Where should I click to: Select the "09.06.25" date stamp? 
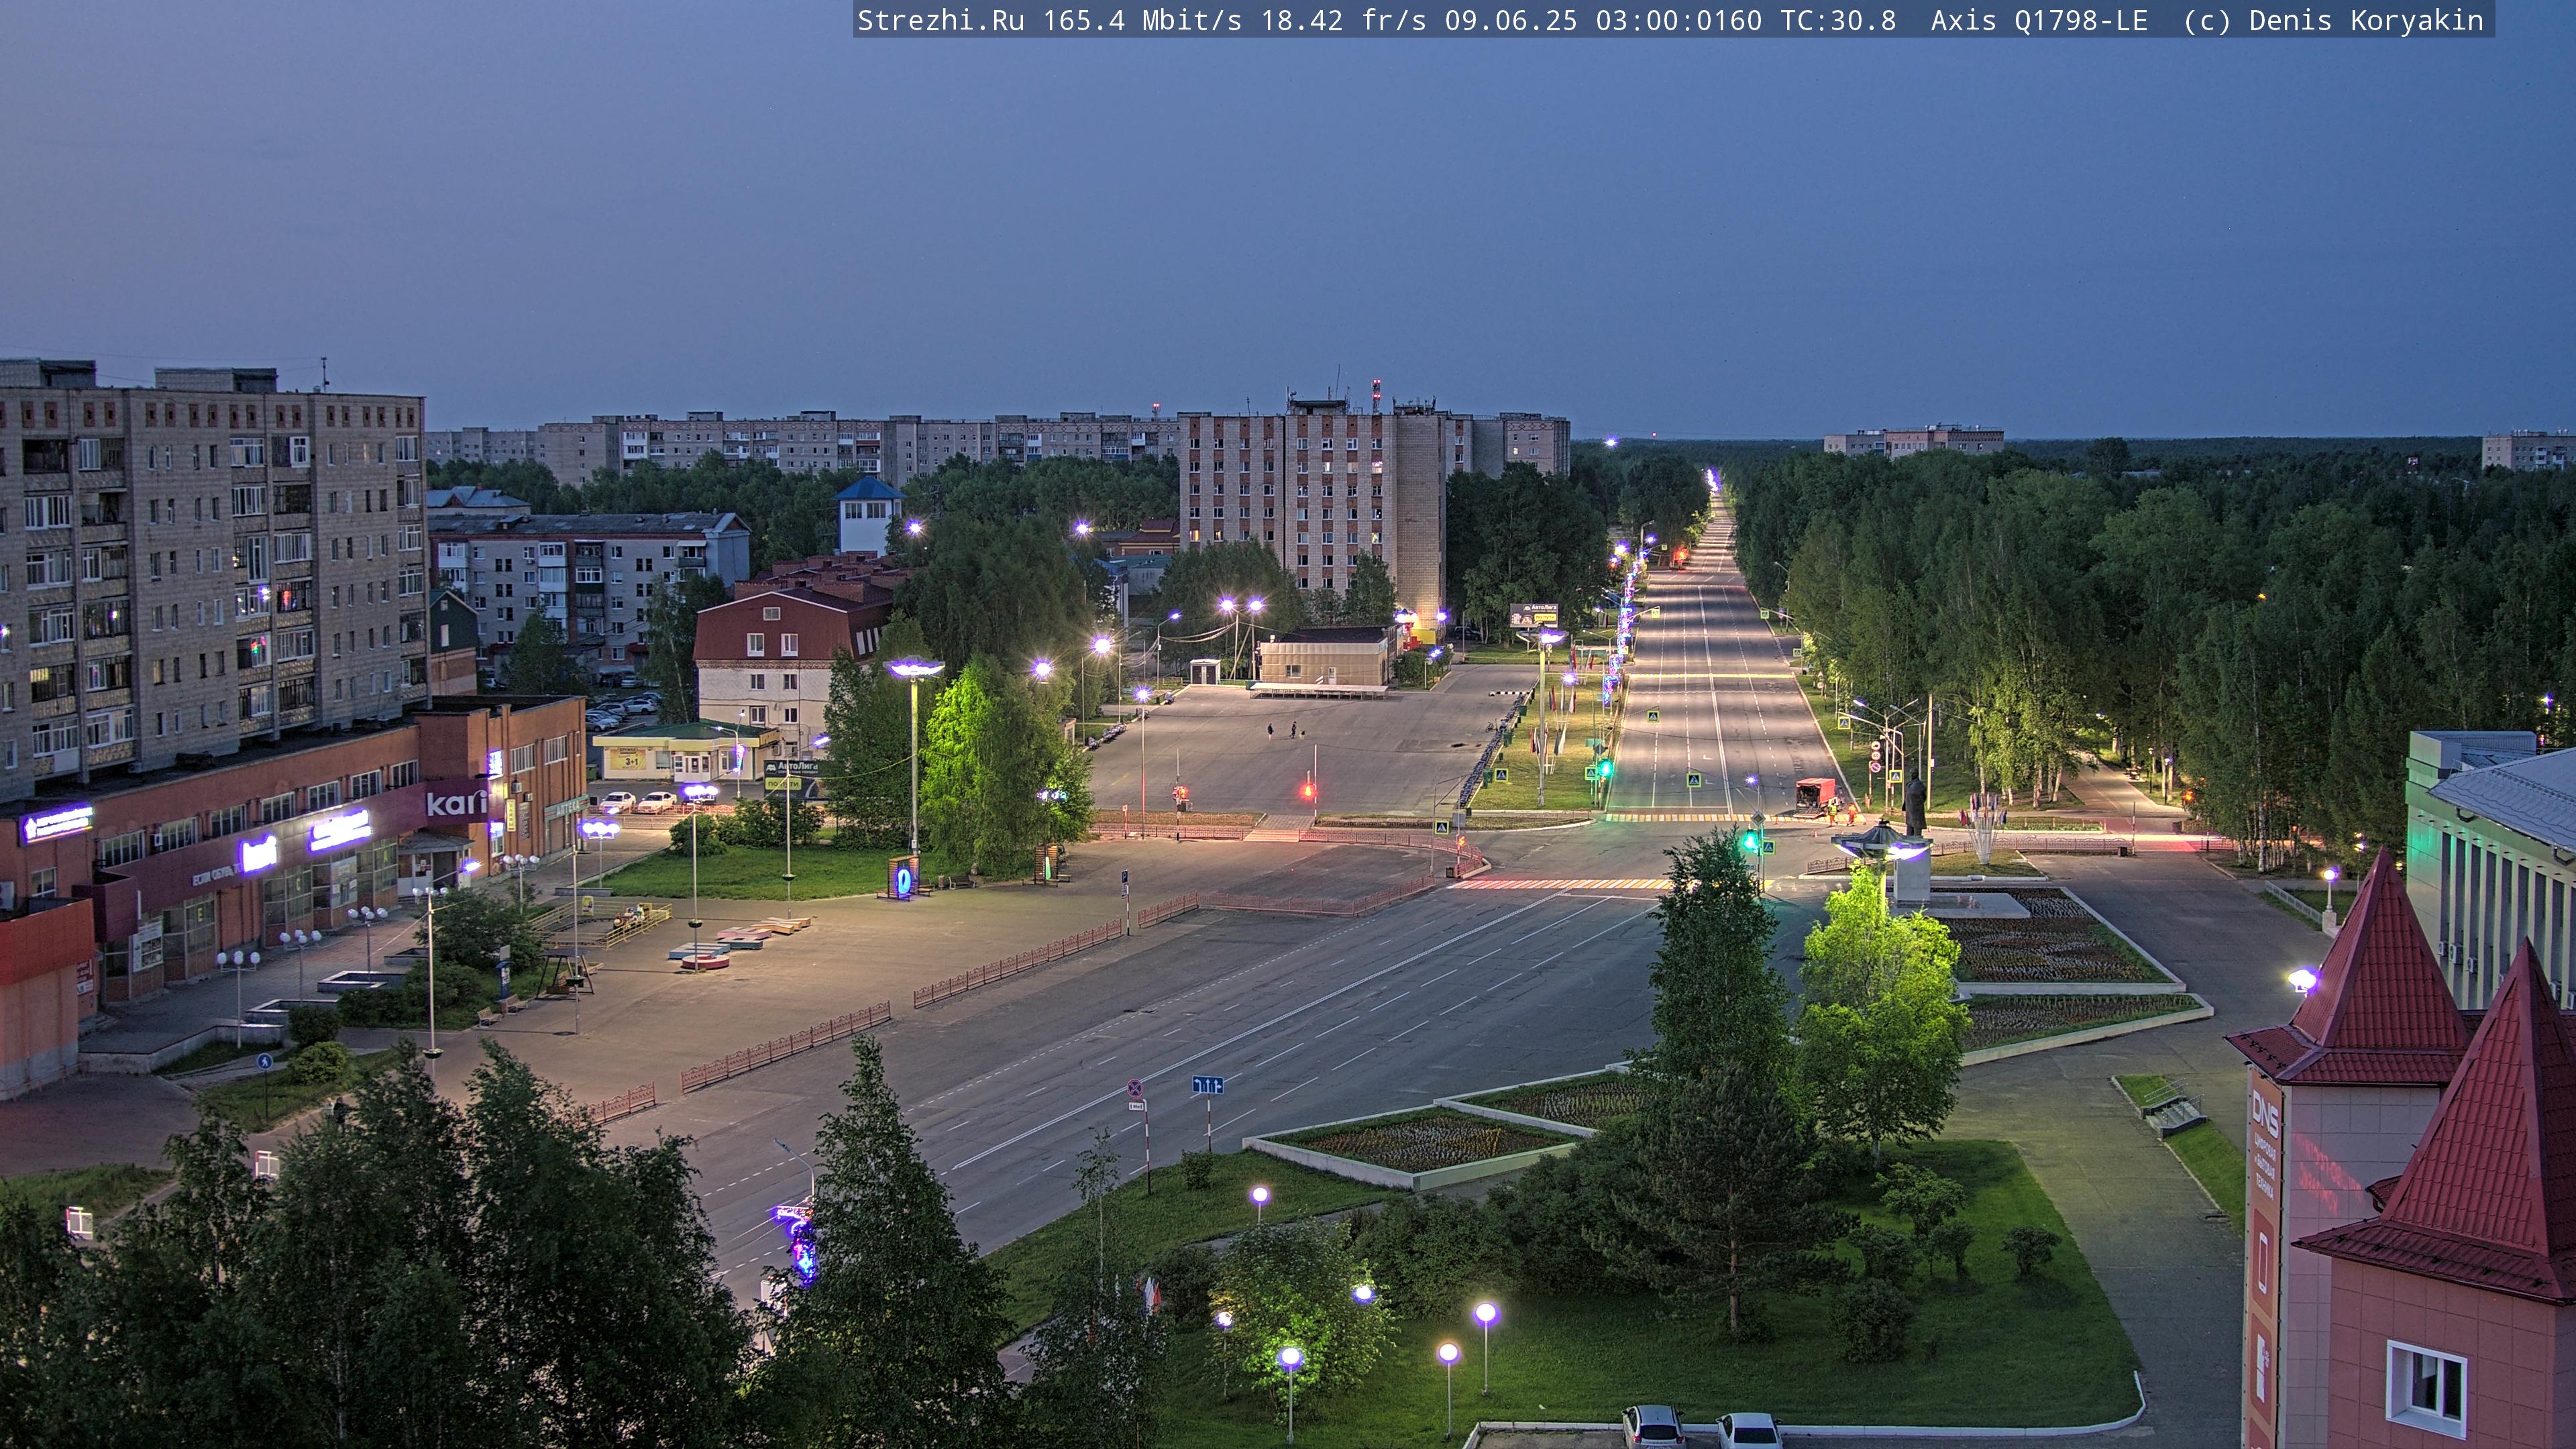1511,21
